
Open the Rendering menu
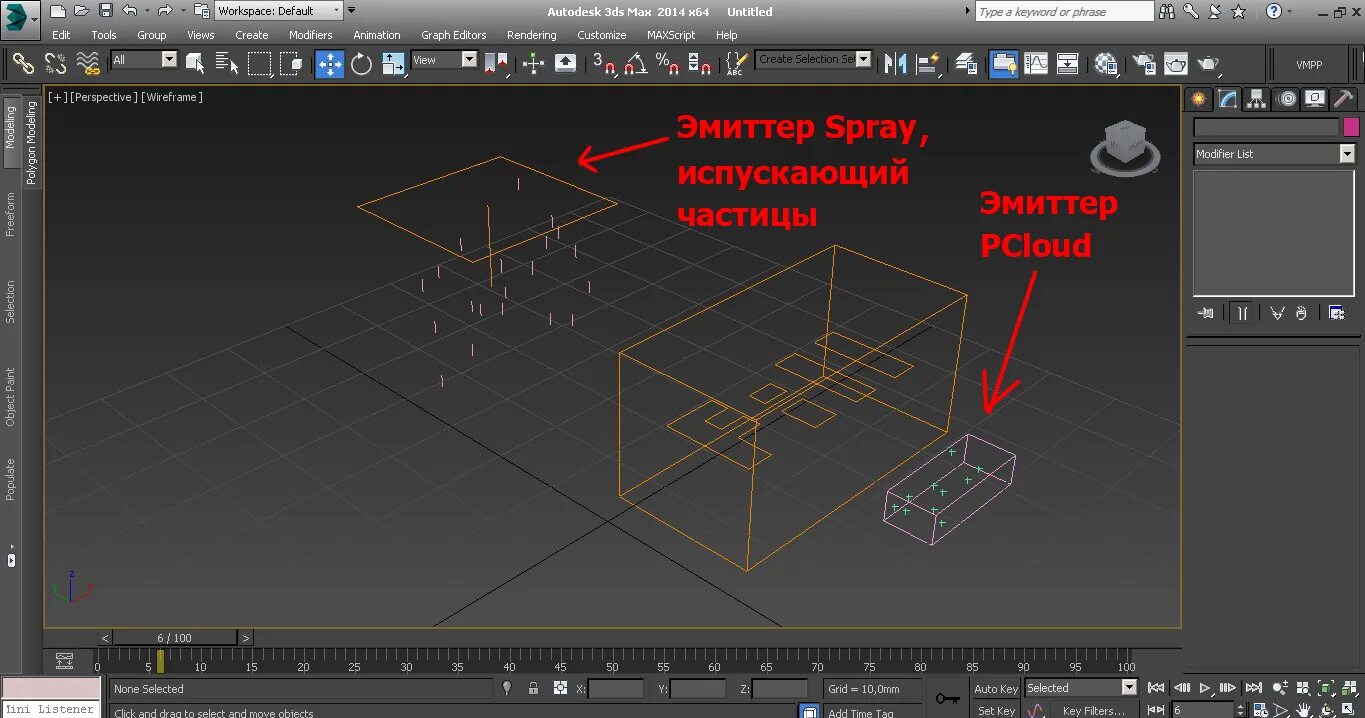click(x=531, y=34)
